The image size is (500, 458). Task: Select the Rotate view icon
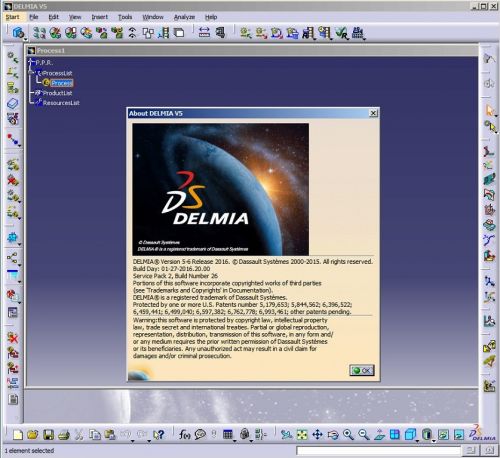333,434
